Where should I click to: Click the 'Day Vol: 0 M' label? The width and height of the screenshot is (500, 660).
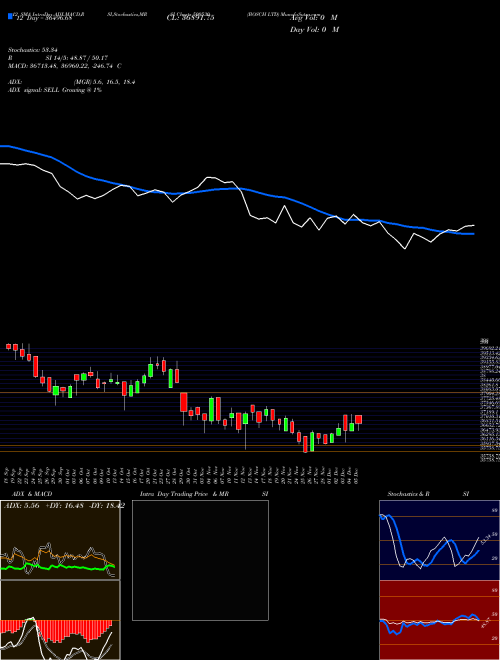[x=314, y=30]
